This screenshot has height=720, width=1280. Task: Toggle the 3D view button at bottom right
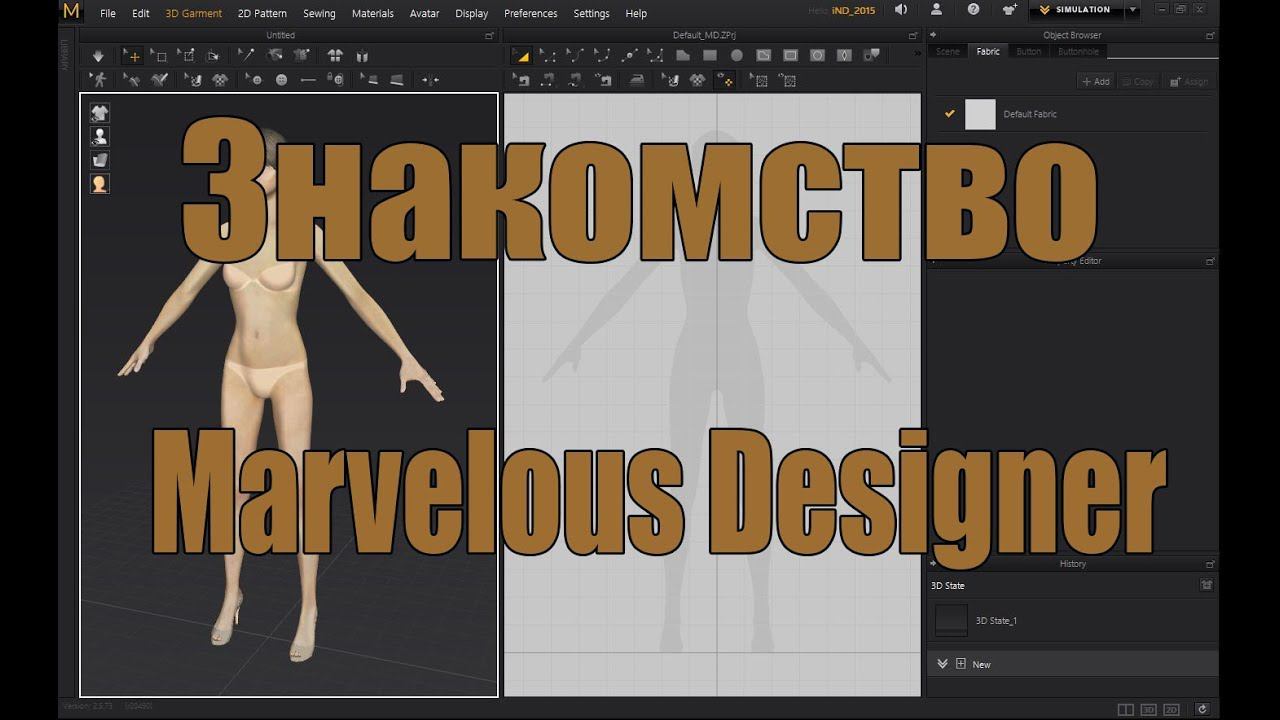click(x=1148, y=710)
